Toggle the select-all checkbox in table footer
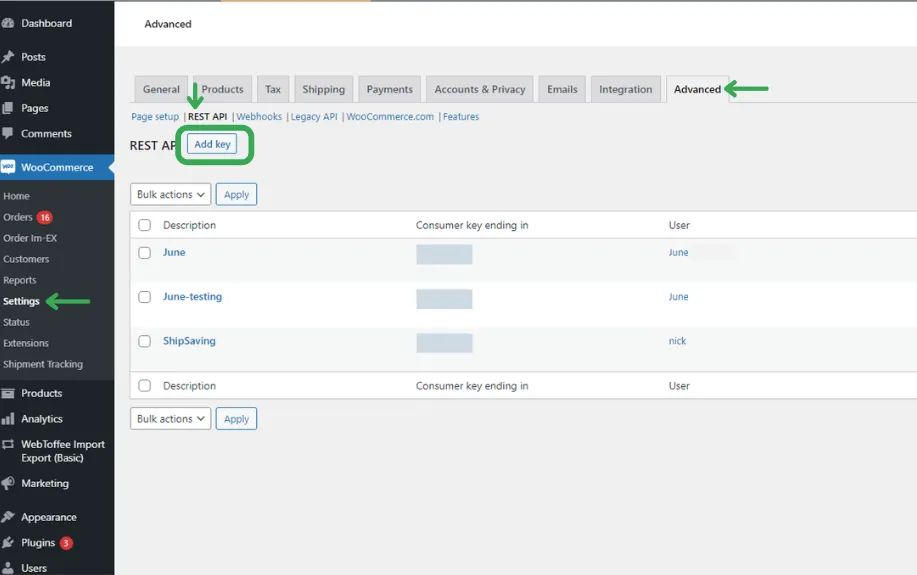The image size is (917, 575). click(x=144, y=385)
